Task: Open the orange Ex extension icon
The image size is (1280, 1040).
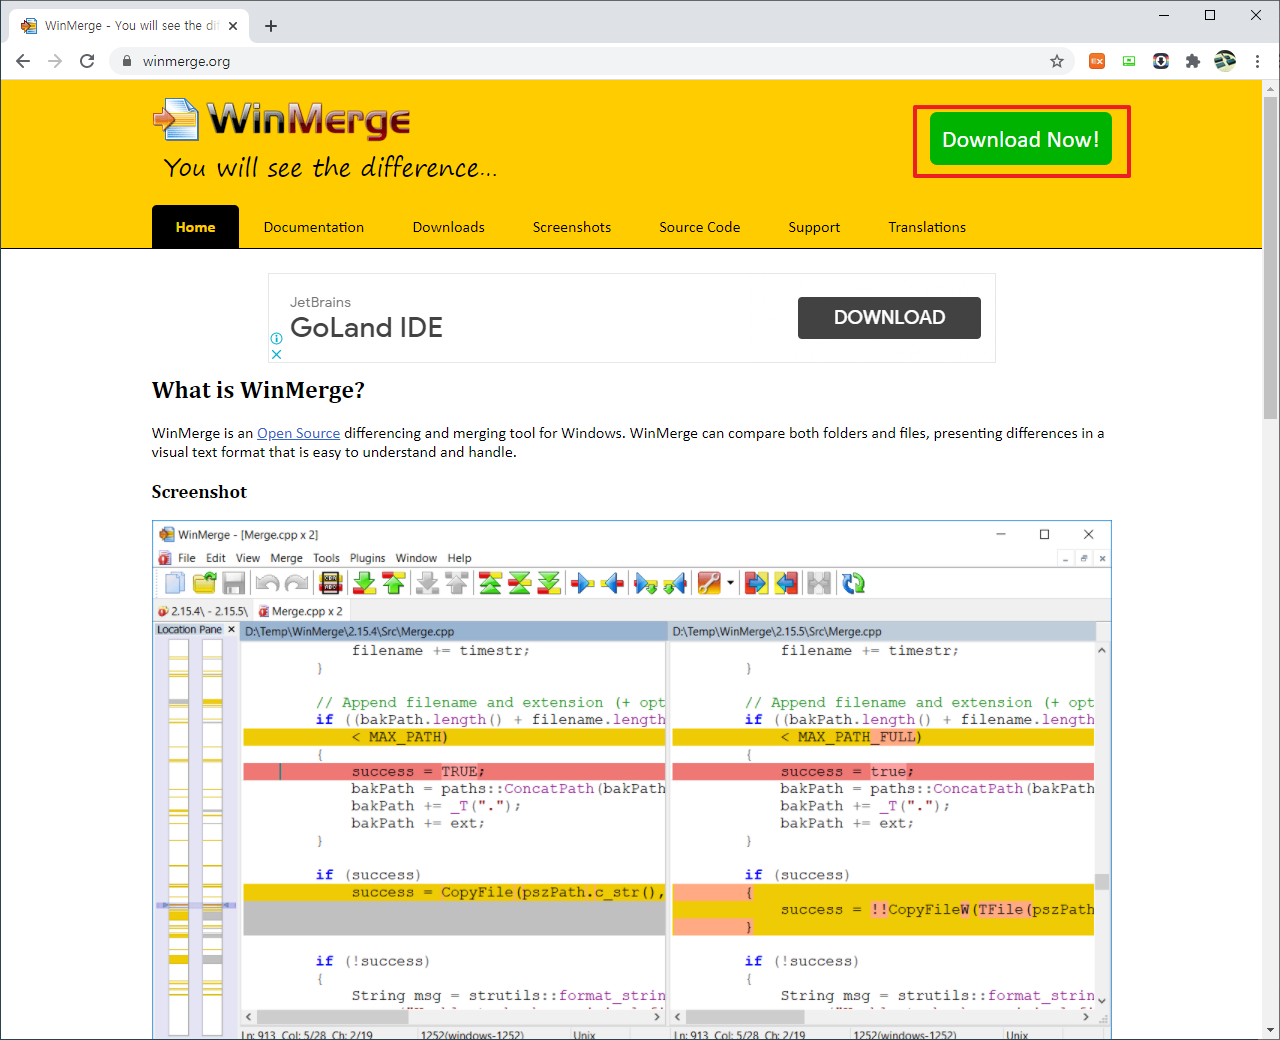Action: 1097,61
